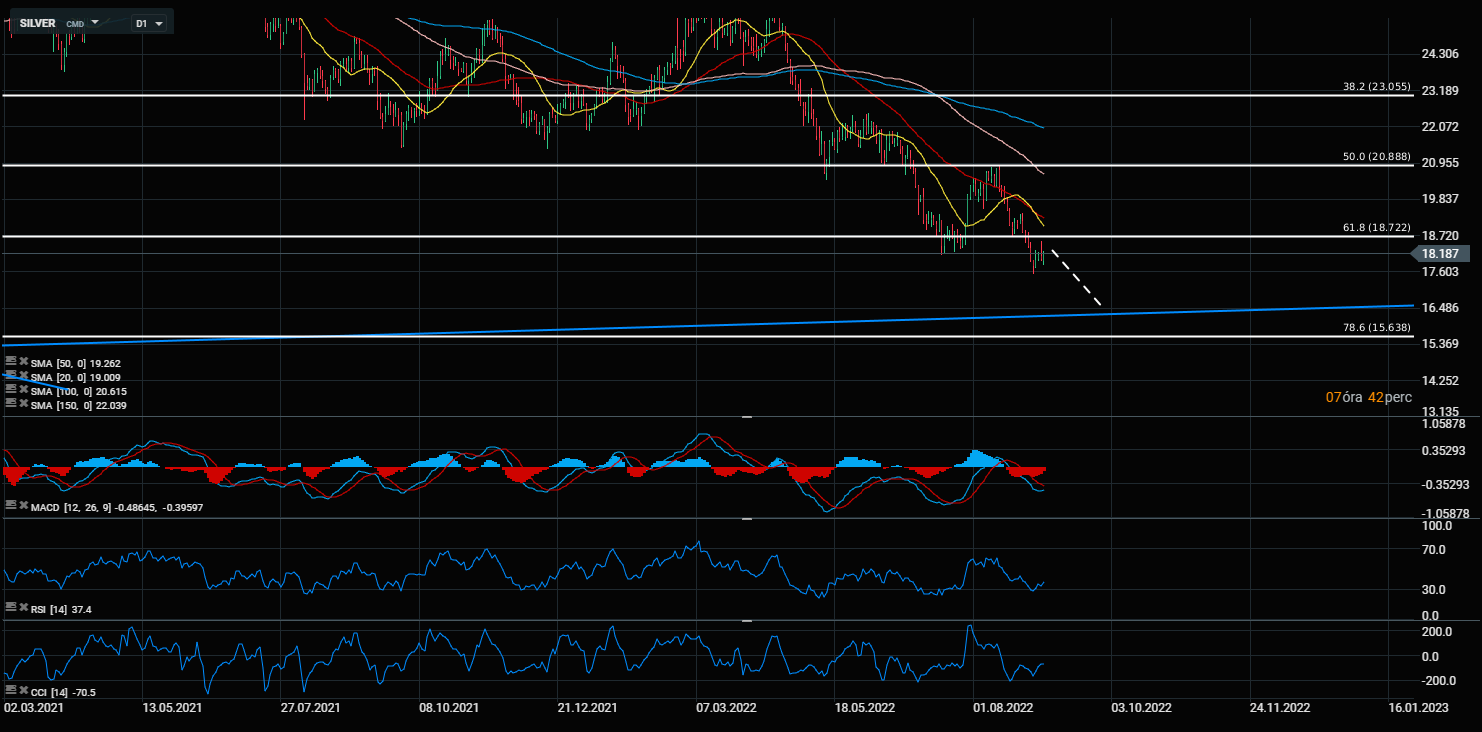Remove the CCI [14] indicator
The width and height of the screenshot is (1482, 732).
[x=23, y=690]
